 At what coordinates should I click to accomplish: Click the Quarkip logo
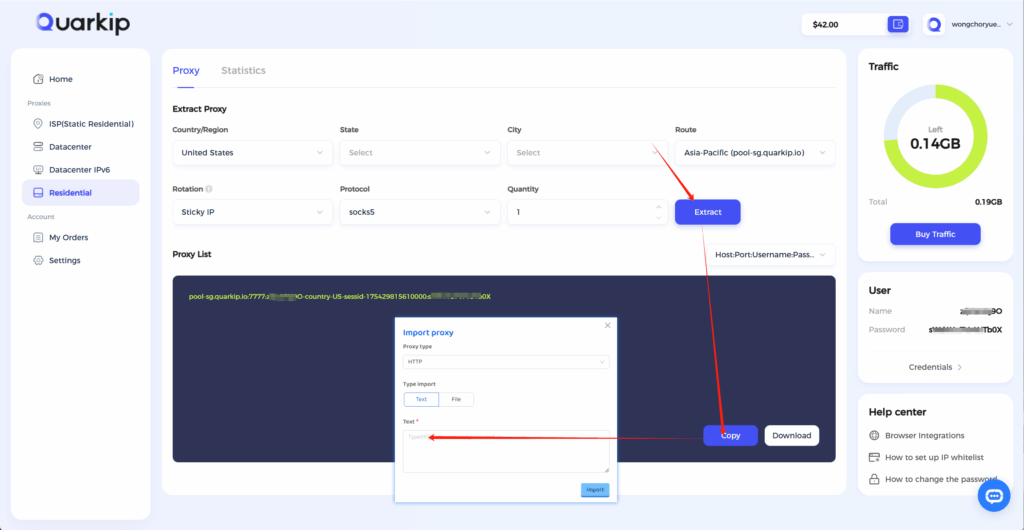click(83, 23)
